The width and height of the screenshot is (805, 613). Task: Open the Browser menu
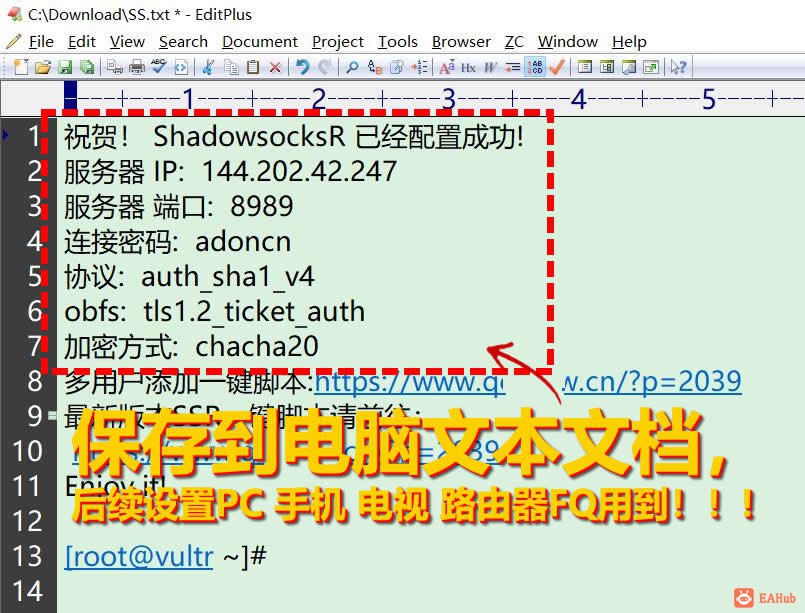tap(461, 42)
